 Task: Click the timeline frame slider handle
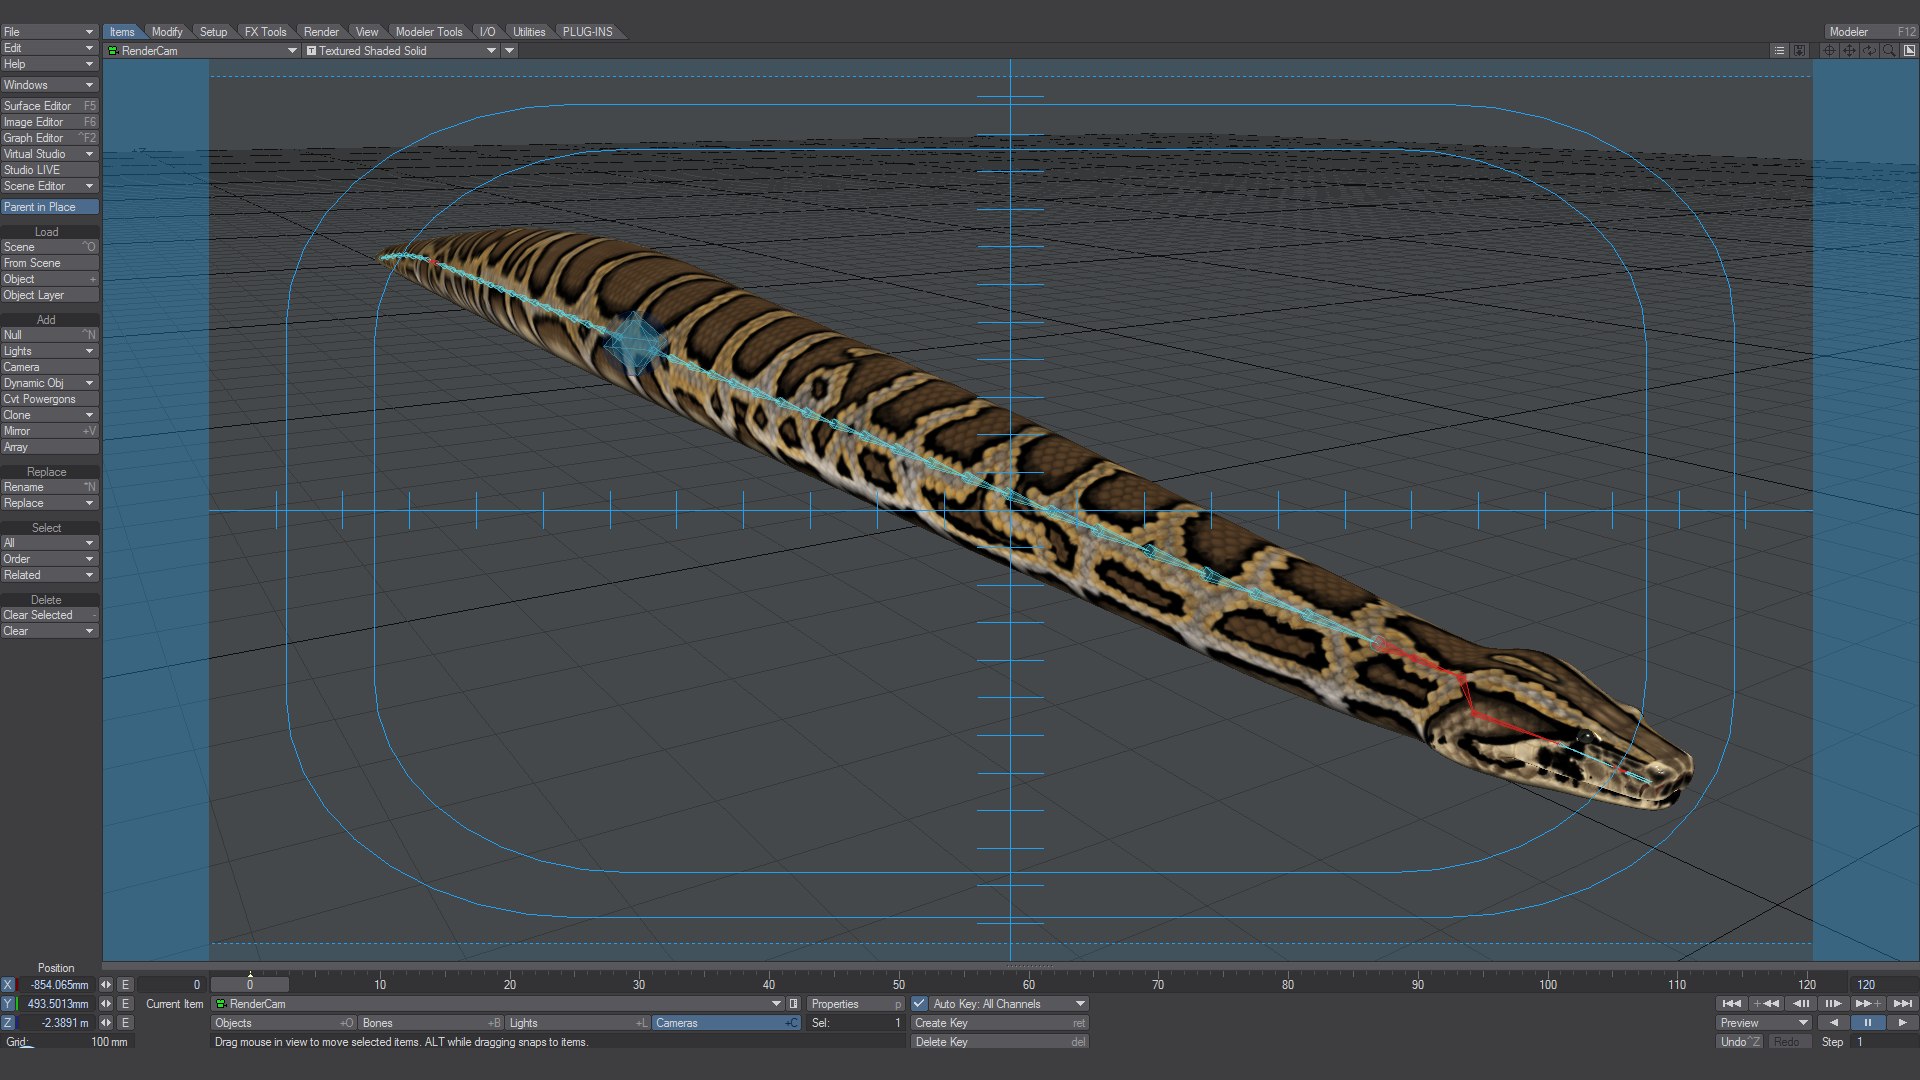[x=250, y=985]
